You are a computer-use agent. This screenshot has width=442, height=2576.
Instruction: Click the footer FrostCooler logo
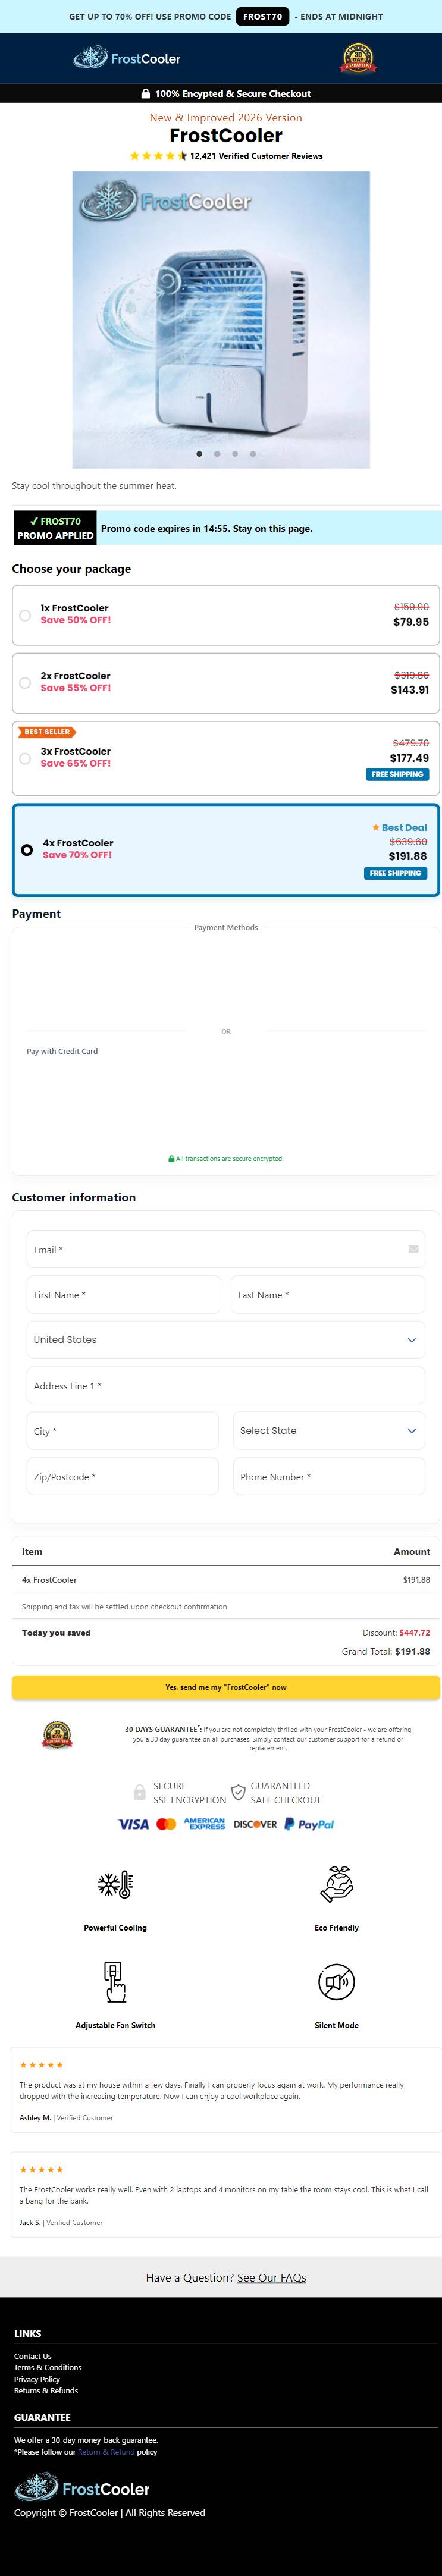click(82, 2488)
